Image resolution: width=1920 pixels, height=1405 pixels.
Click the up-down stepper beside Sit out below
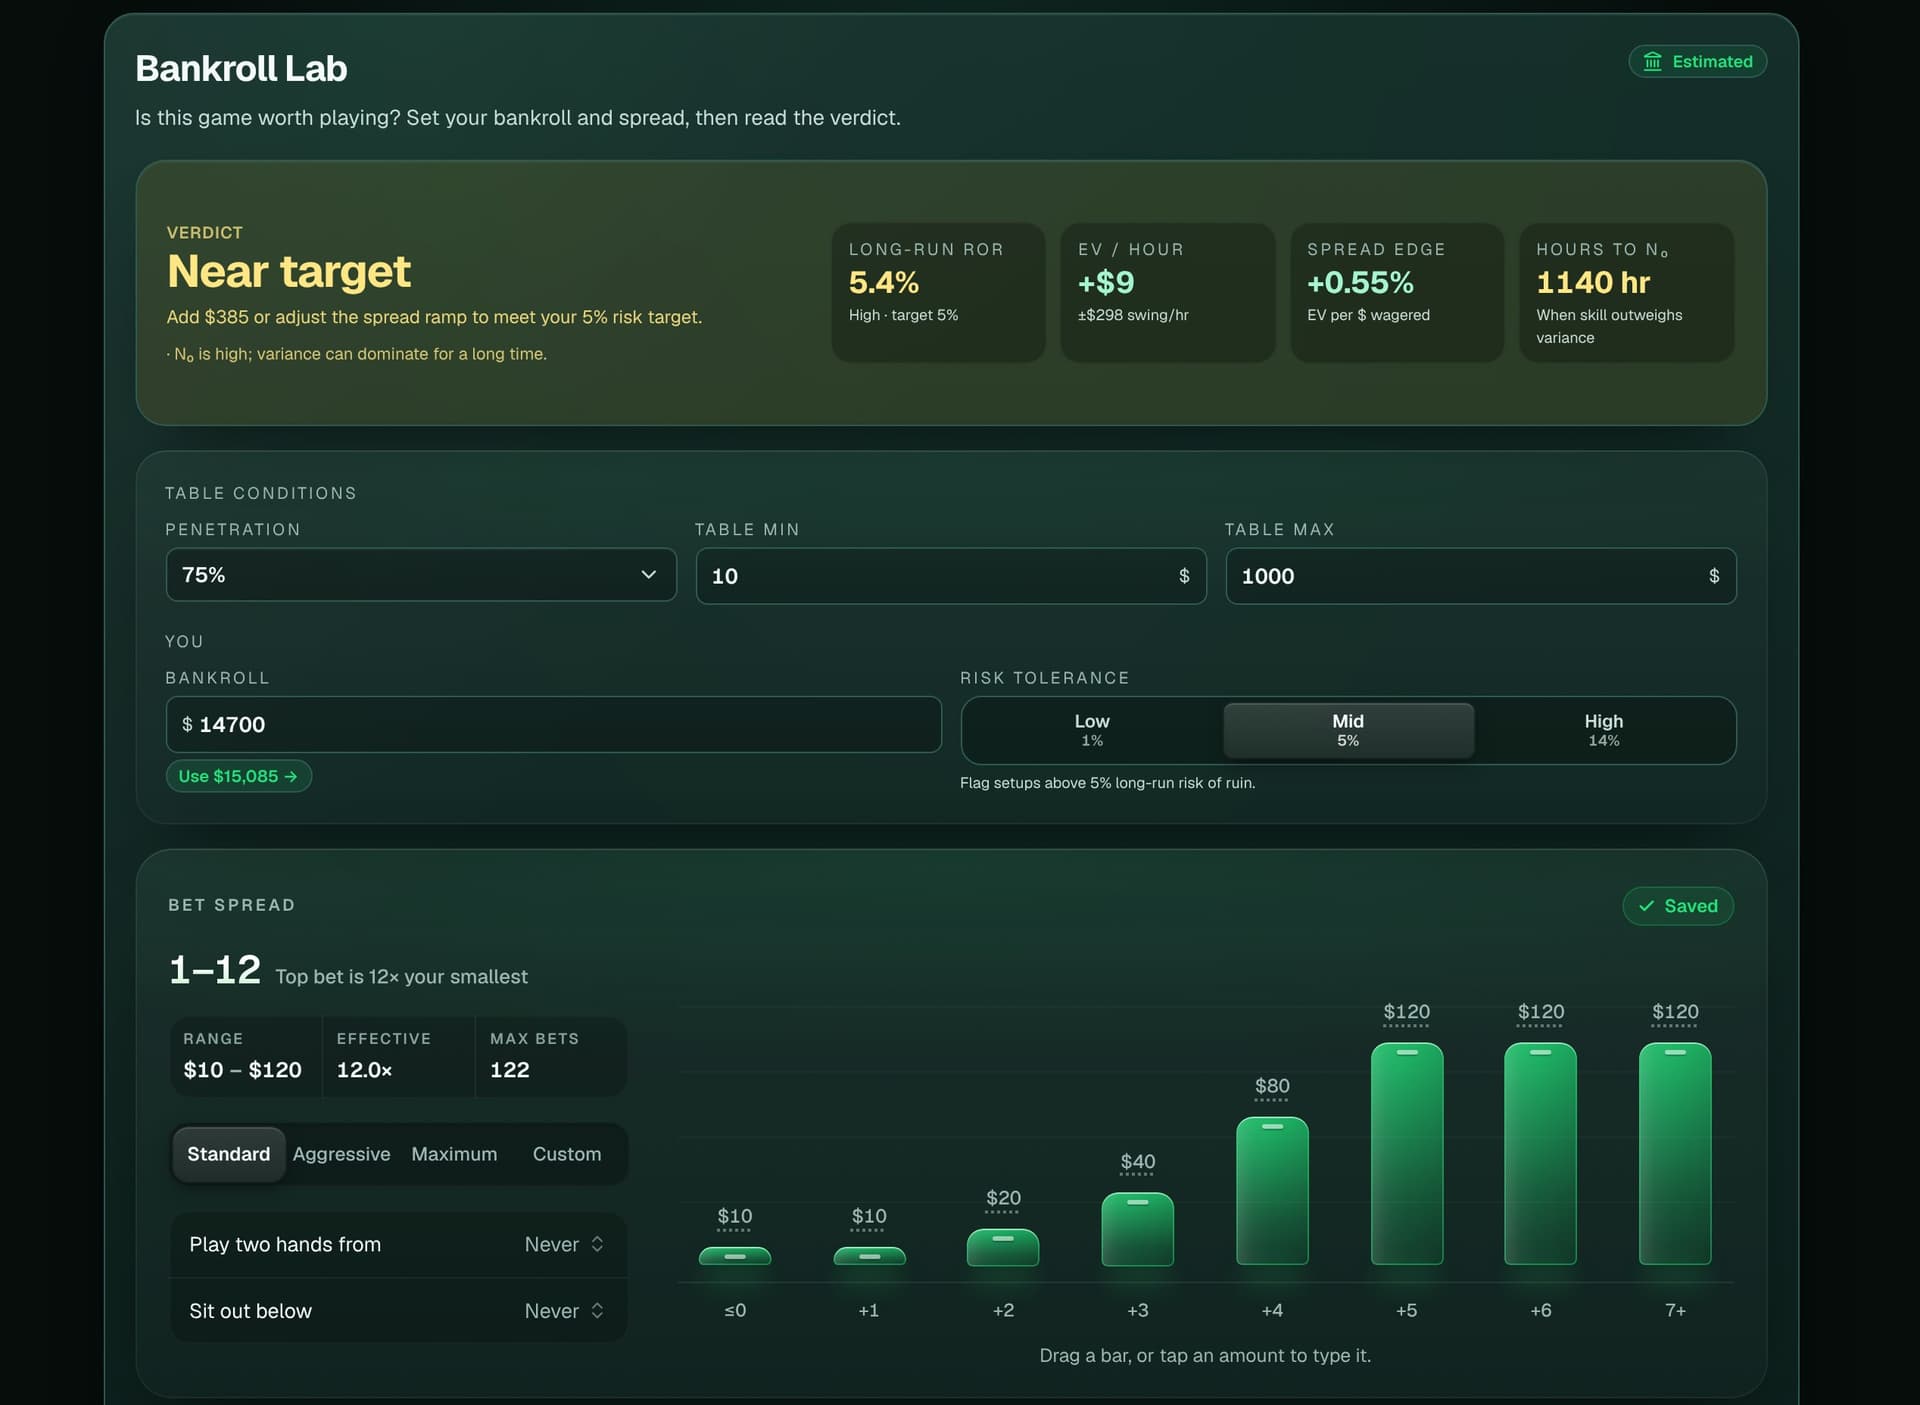(x=597, y=1310)
